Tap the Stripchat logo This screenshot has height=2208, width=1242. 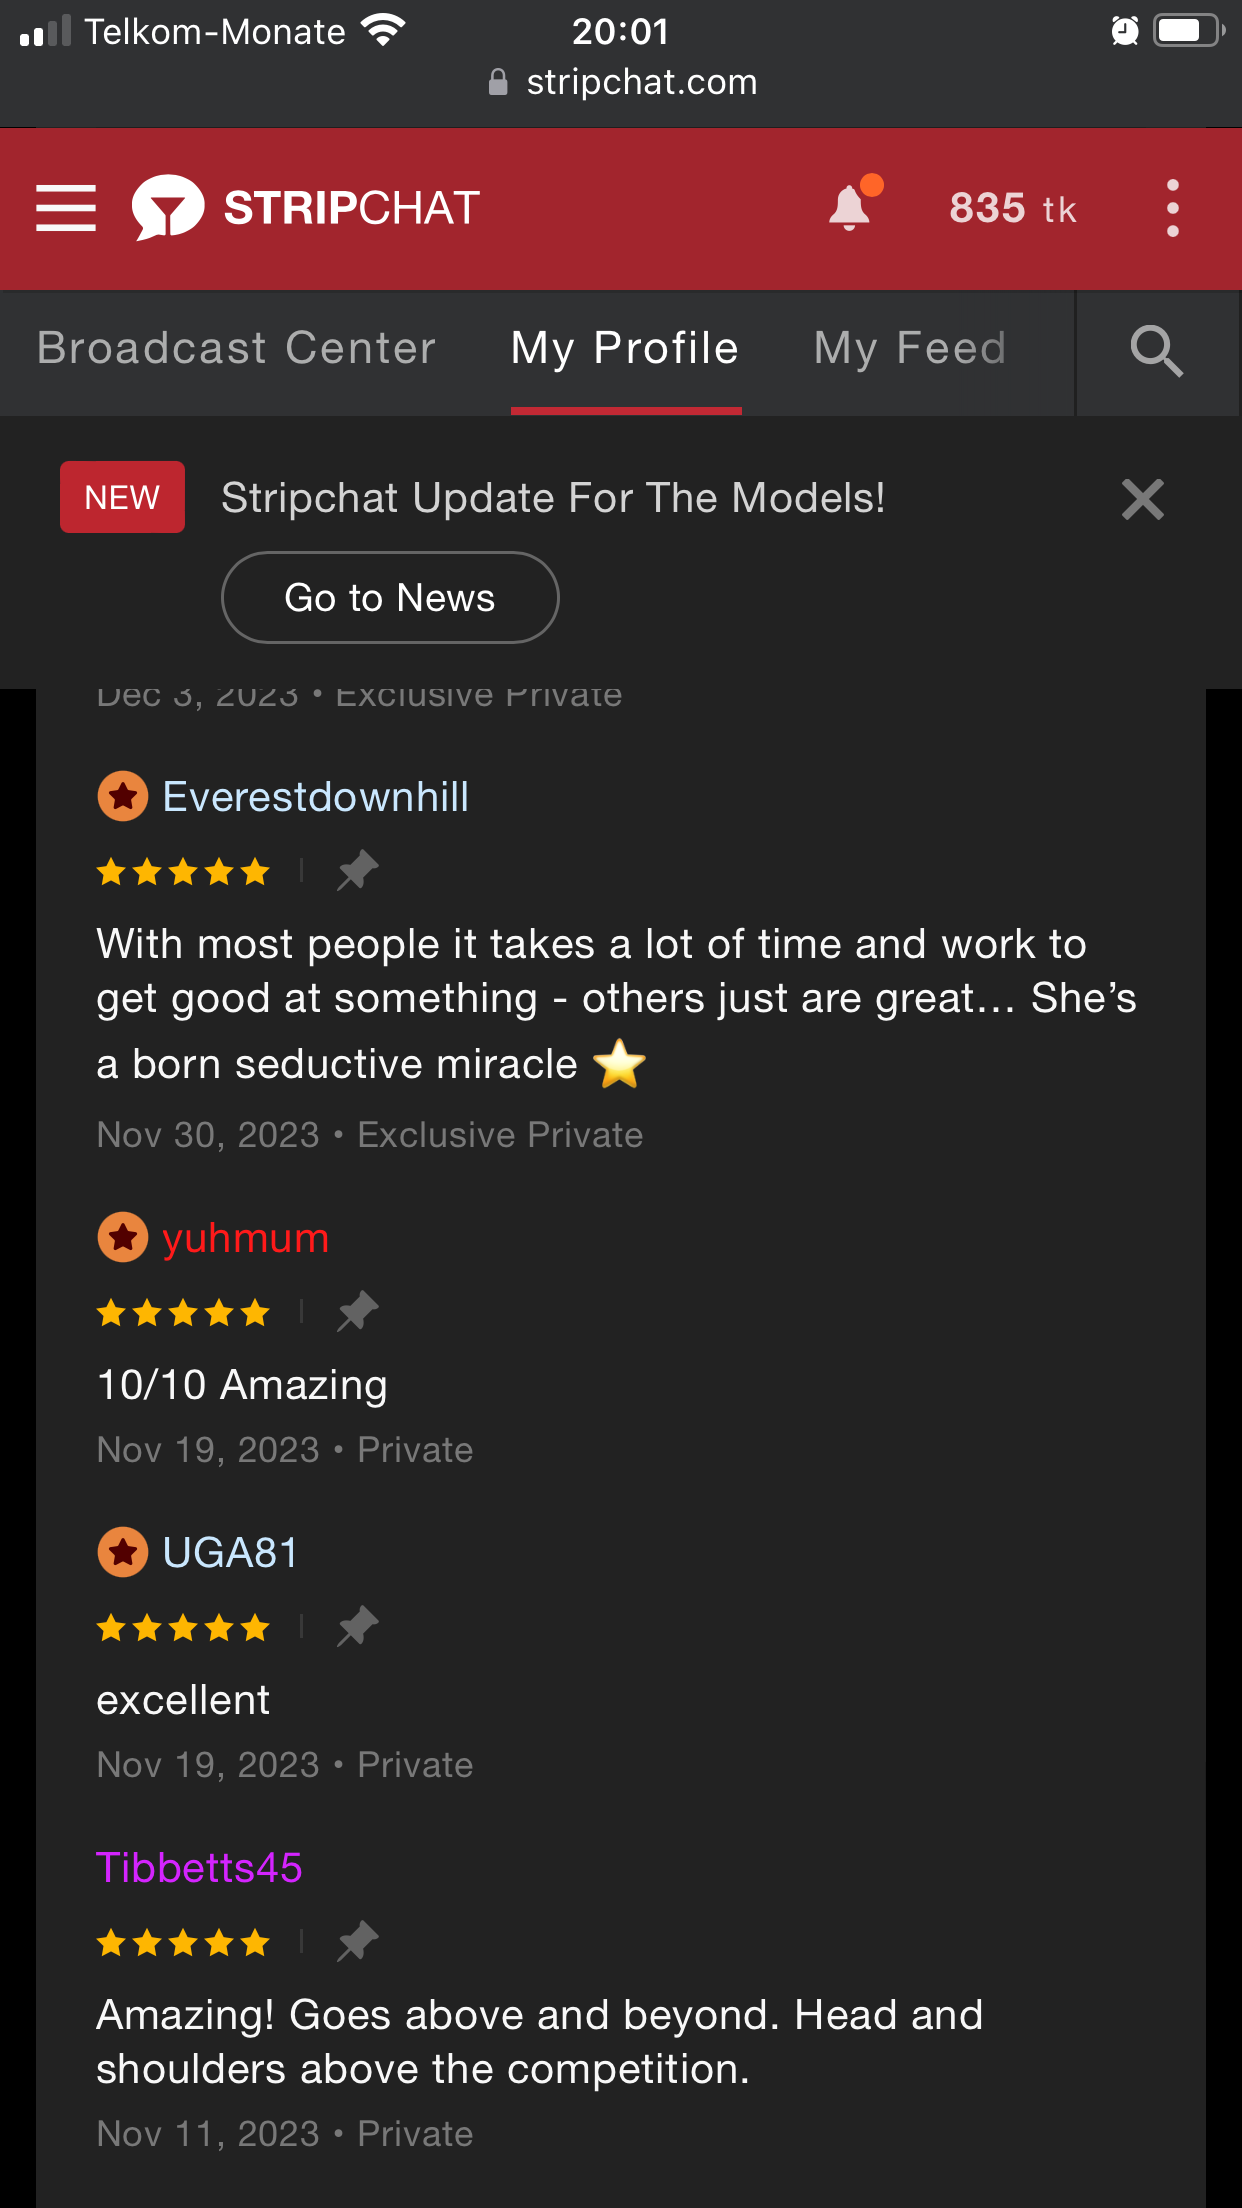pos(306,208)
